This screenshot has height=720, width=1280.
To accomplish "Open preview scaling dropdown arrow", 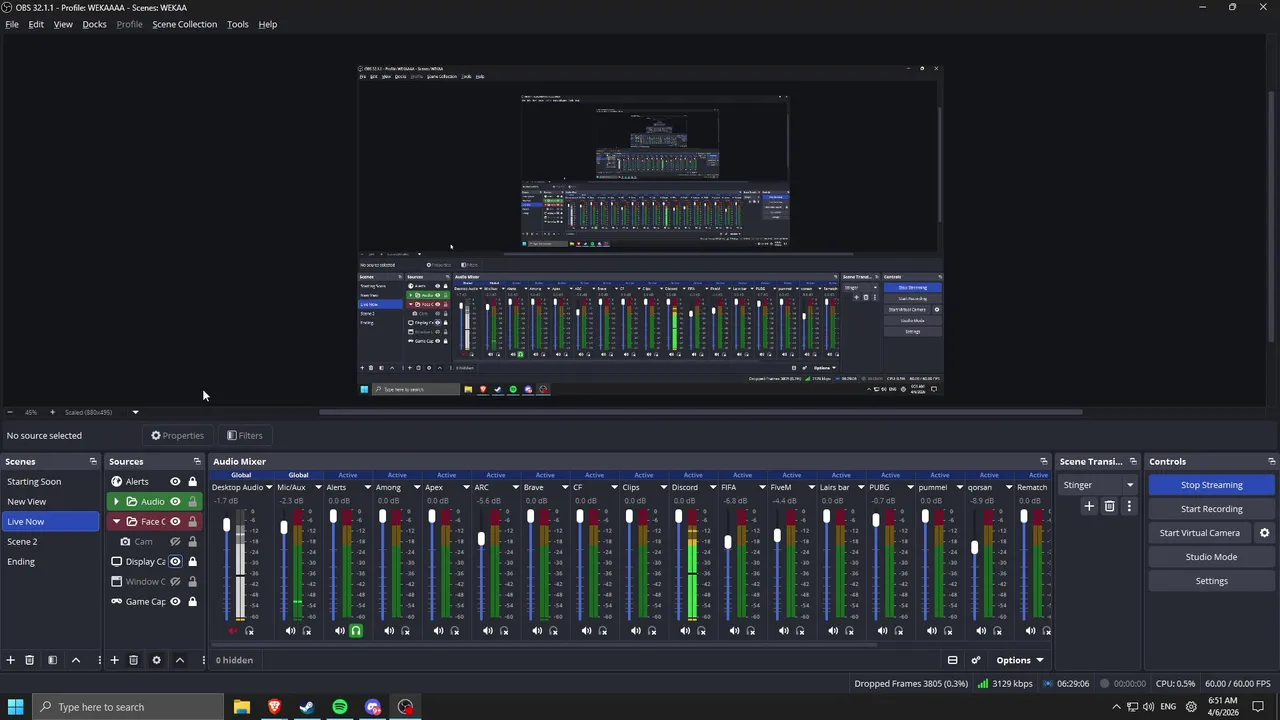I will [x=135, y=412].
